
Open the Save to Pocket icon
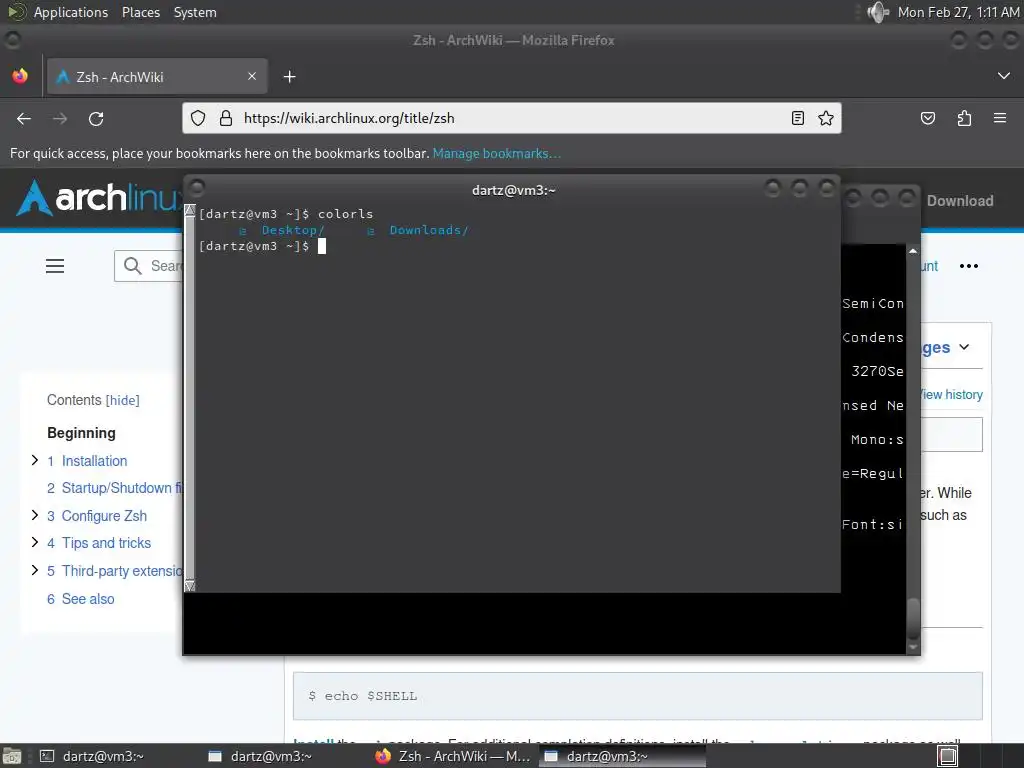click(928, 118)
